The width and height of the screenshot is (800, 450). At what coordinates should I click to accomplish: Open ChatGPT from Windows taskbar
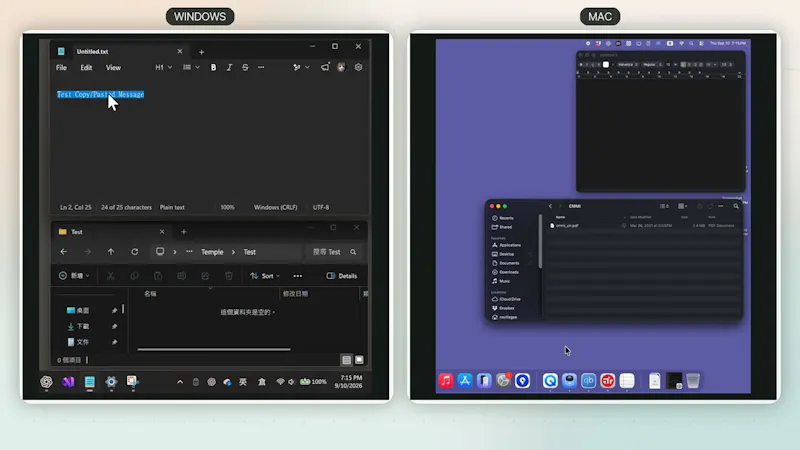[46, 382]
